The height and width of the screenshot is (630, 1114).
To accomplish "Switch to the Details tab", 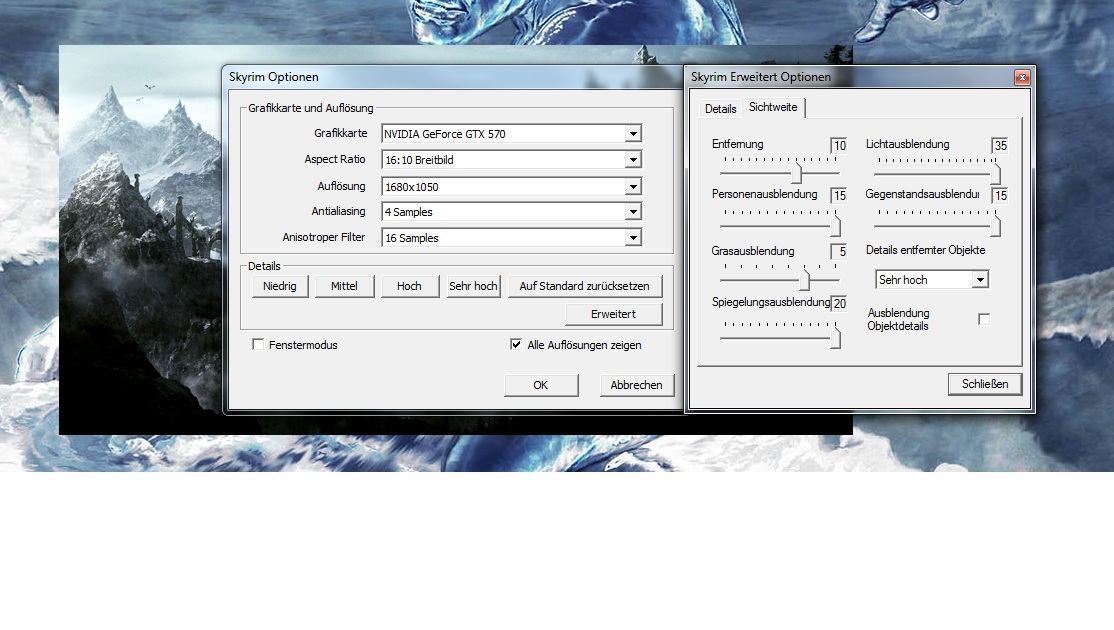I will click(720, 109).
